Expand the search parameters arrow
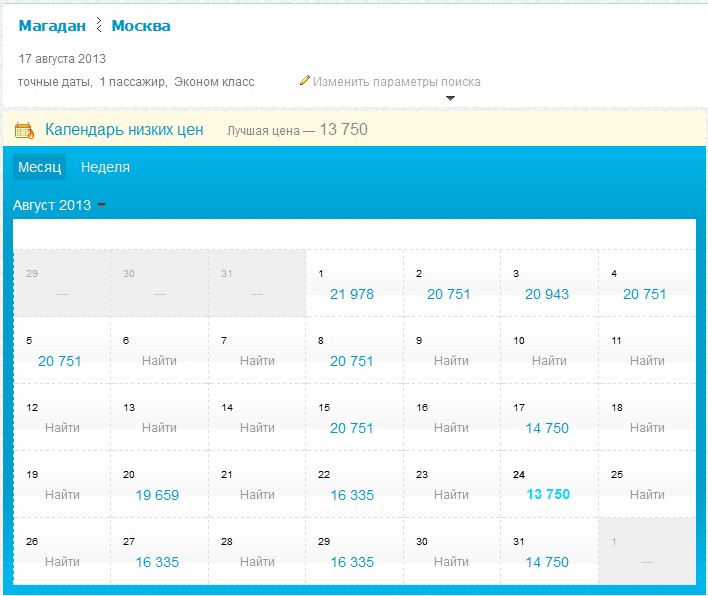 click(450, 98)
